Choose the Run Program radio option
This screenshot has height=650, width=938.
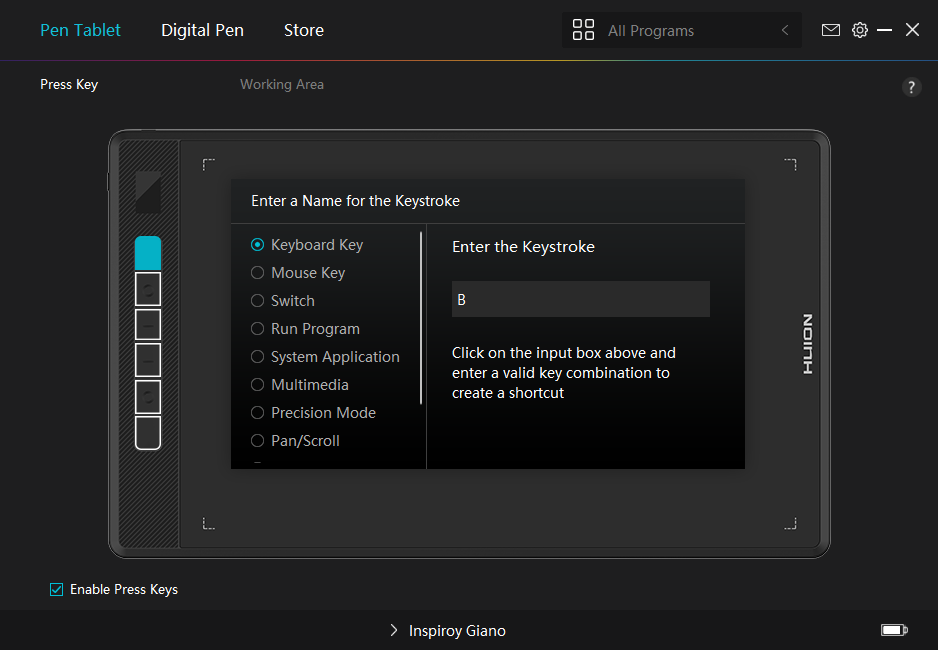point(258,329)
